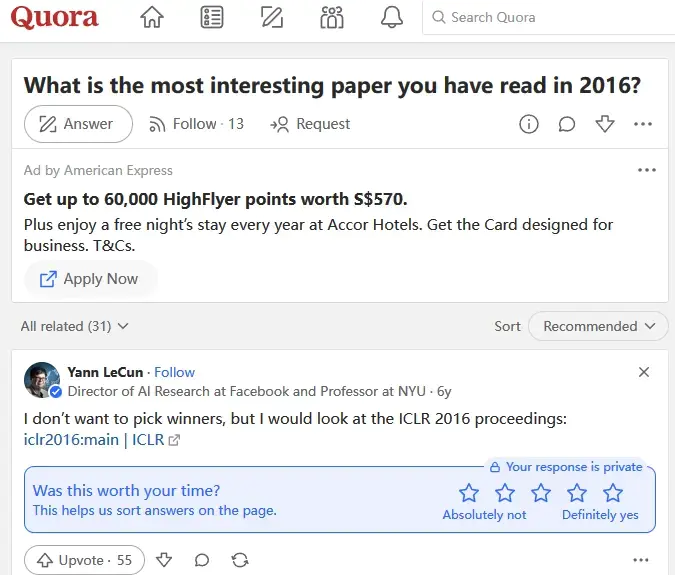Open Yann LeCun's profile picture
Image resolution: width=675 pixels, height=575 pixels.
pyautogui.click(x=42, y=380)
